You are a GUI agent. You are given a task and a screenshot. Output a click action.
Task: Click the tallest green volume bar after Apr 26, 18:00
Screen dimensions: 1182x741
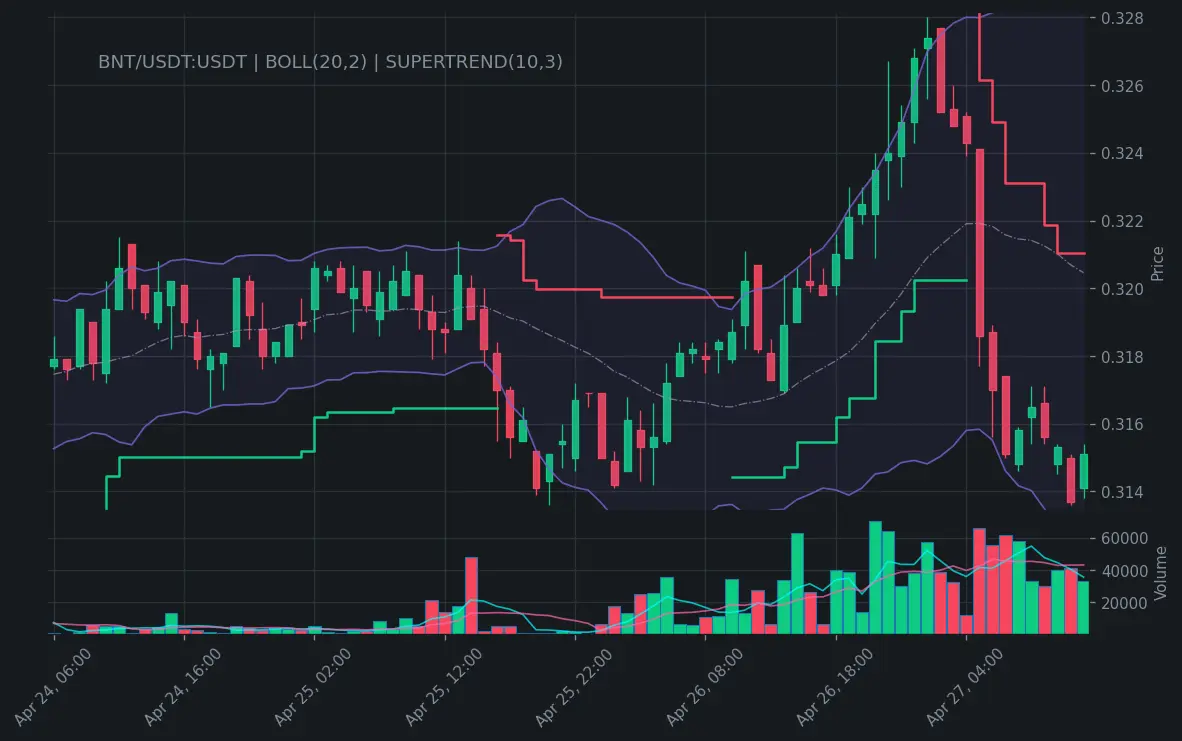[875, 577]
